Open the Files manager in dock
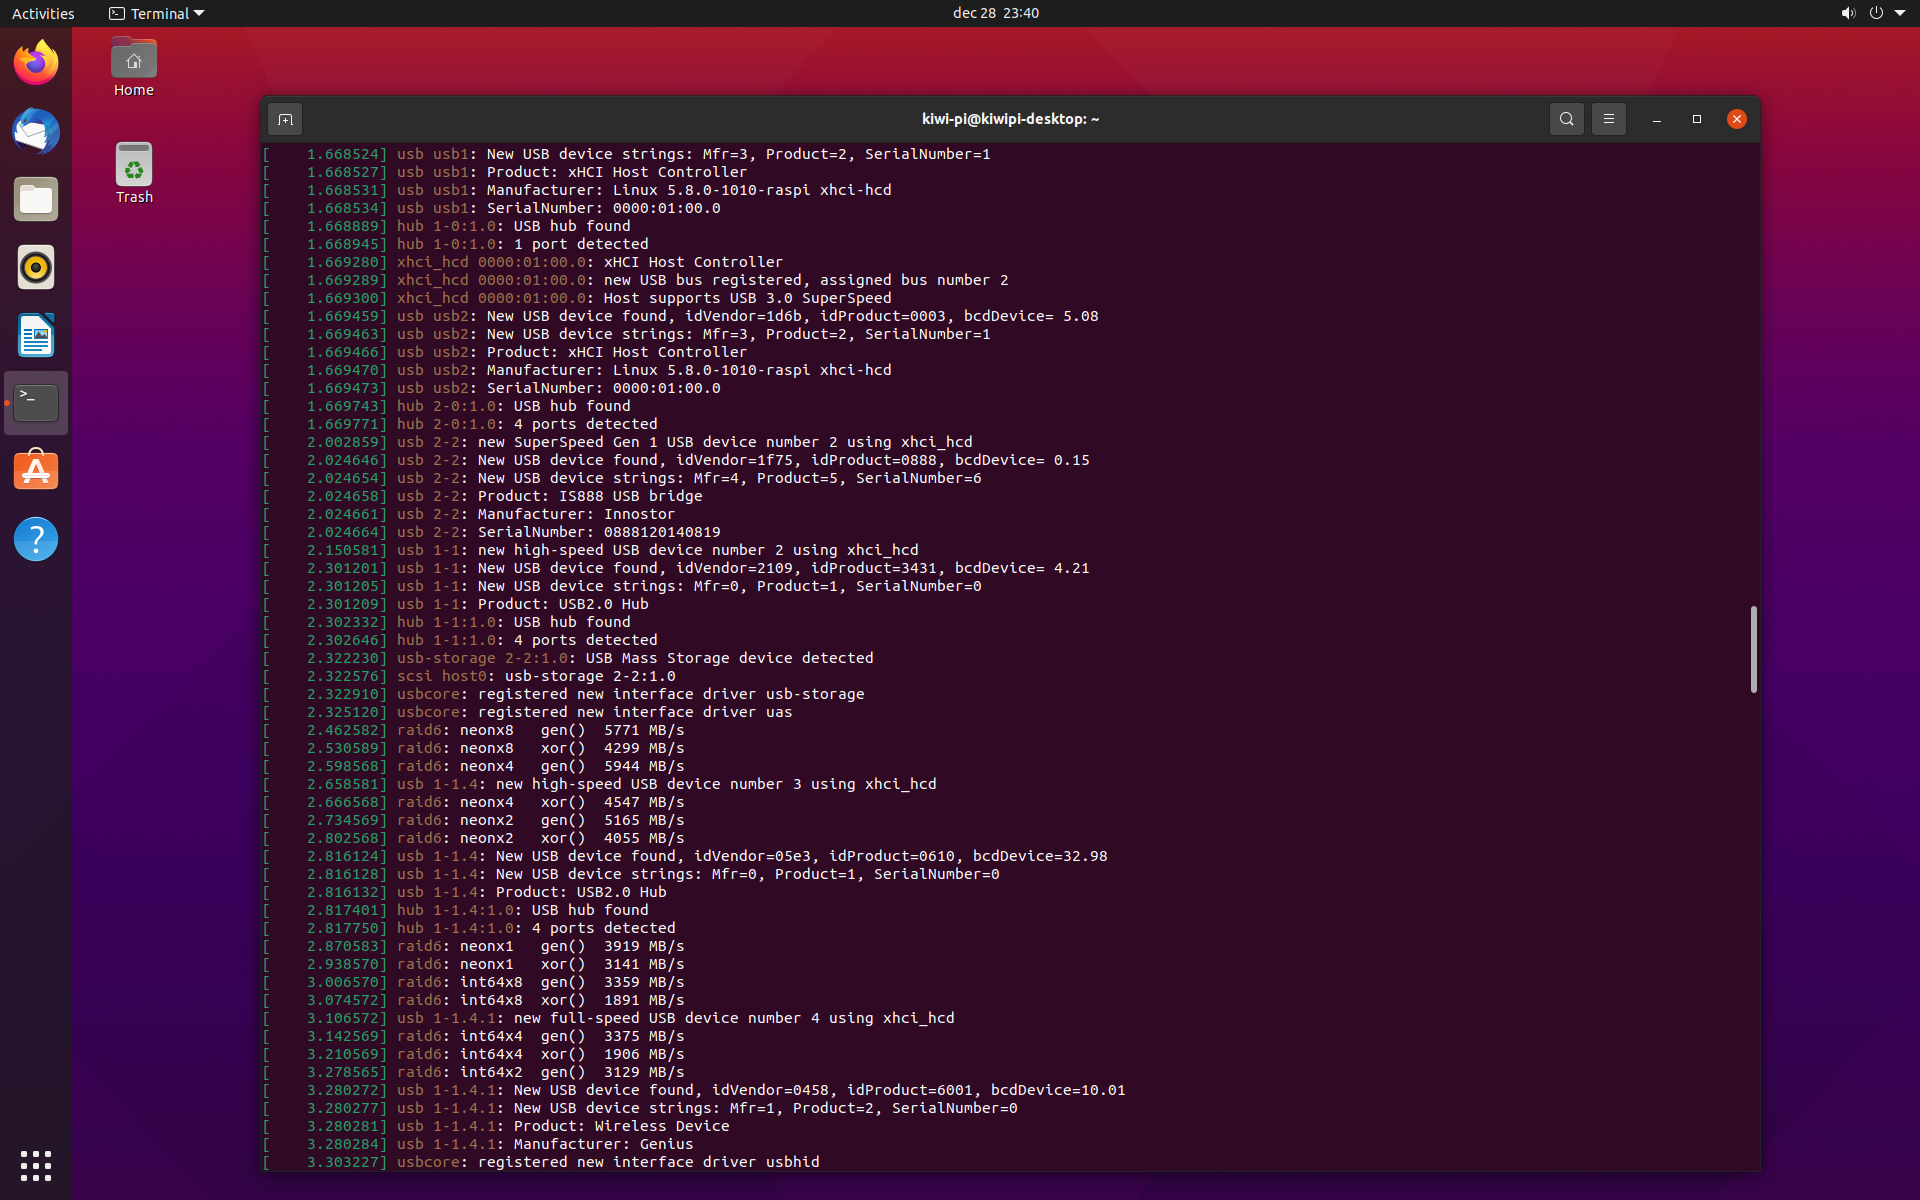 [x=36, y=200]
